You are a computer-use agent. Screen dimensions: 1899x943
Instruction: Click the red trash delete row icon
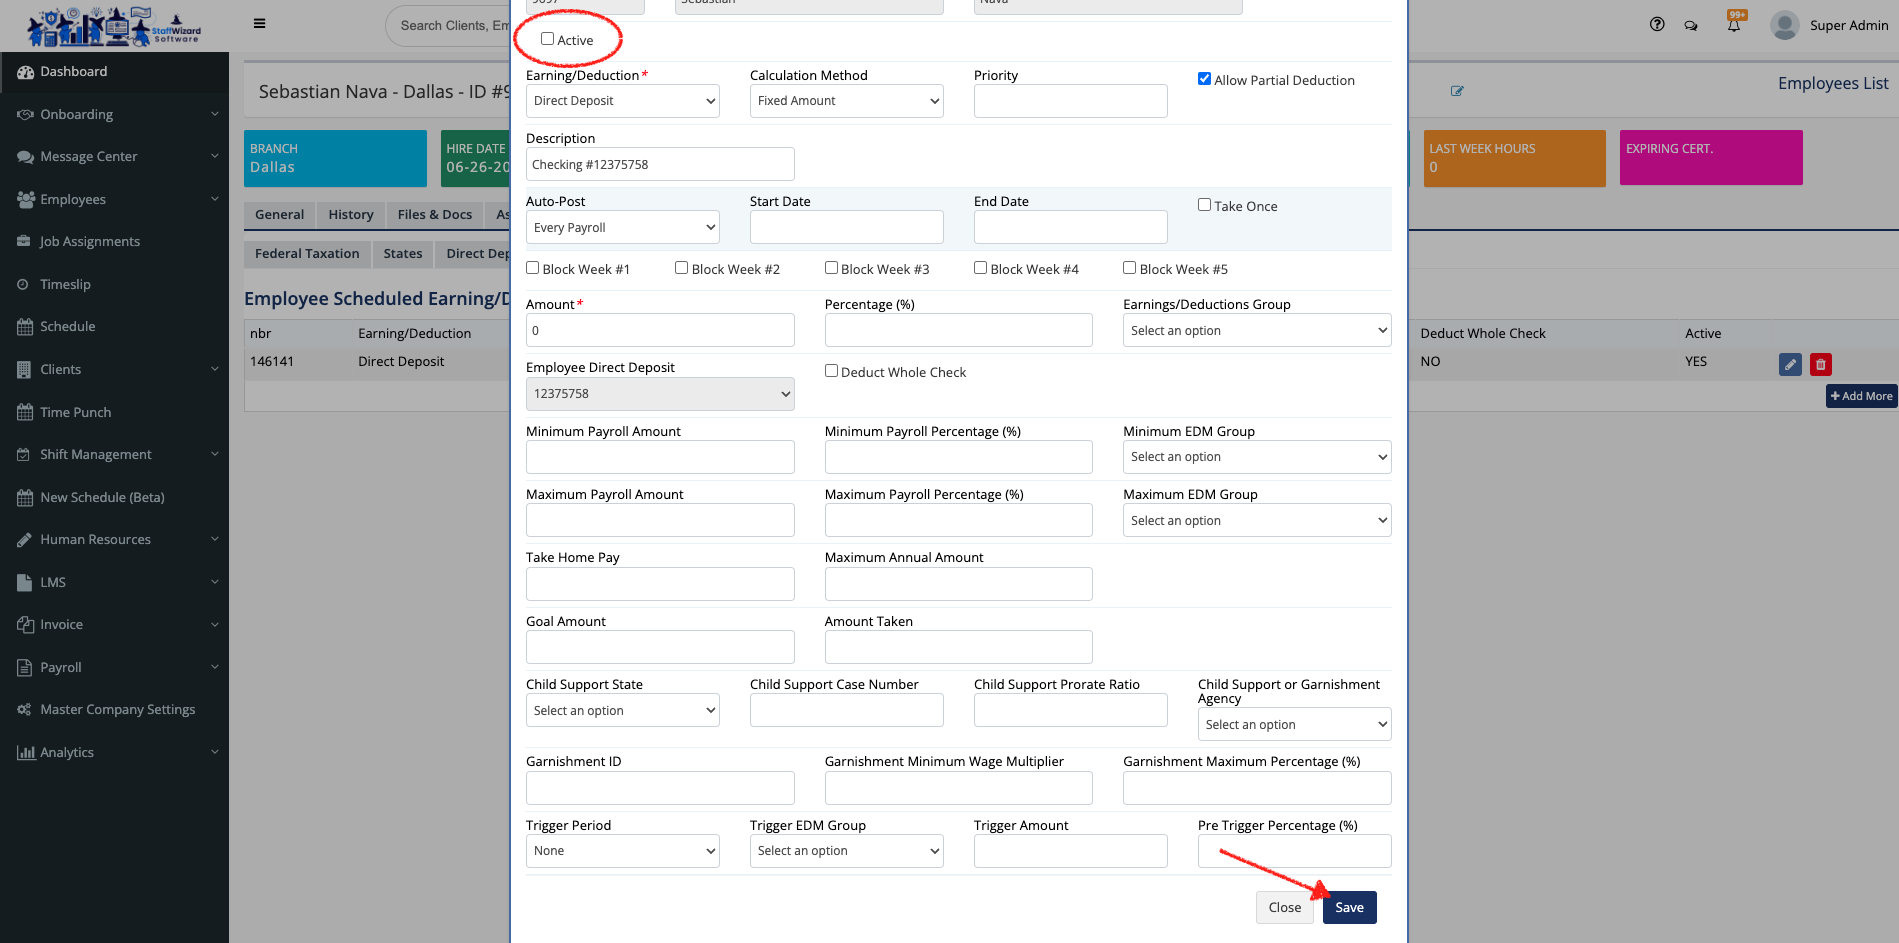(1821, 364)
